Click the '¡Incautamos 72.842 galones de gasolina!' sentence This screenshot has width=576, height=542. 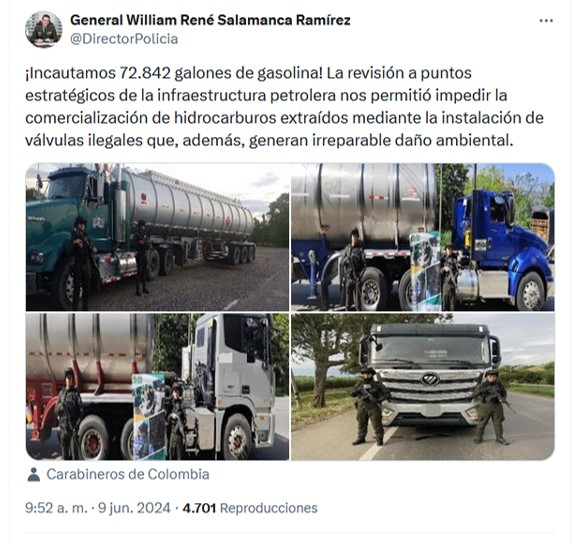(174, 73)
